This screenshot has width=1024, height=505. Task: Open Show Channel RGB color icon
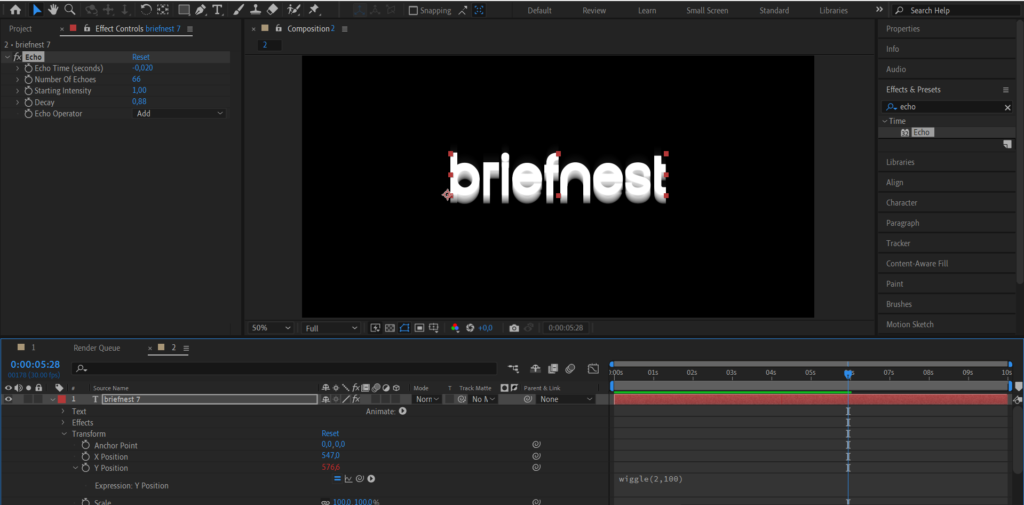[455, 328]
